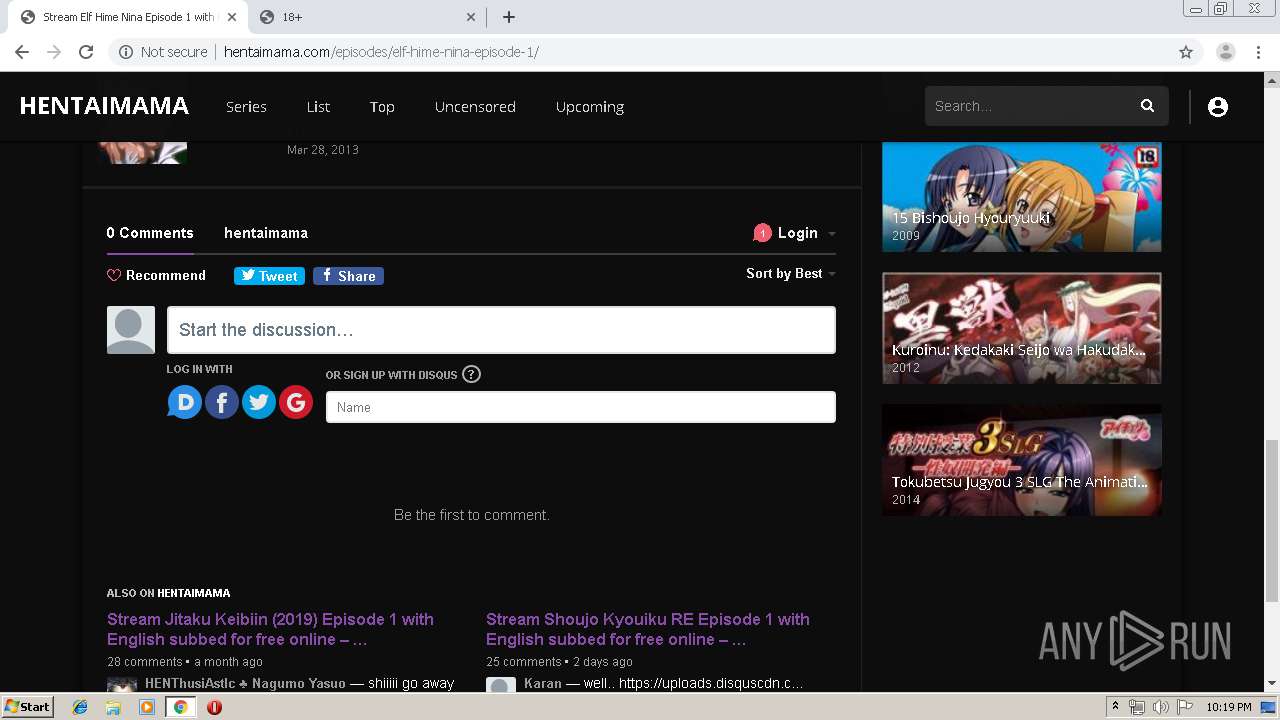Viewport: 1280px width, 720px height.
Task: Open the red Opera taskbar icon
Action: pyautogui.click(x=214, y=707)
